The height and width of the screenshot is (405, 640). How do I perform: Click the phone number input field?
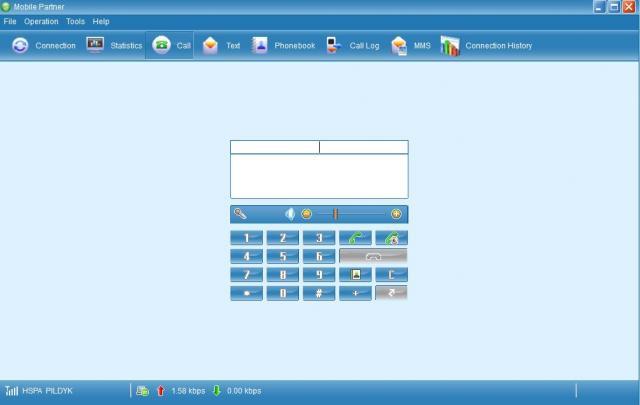coord(274,147)
